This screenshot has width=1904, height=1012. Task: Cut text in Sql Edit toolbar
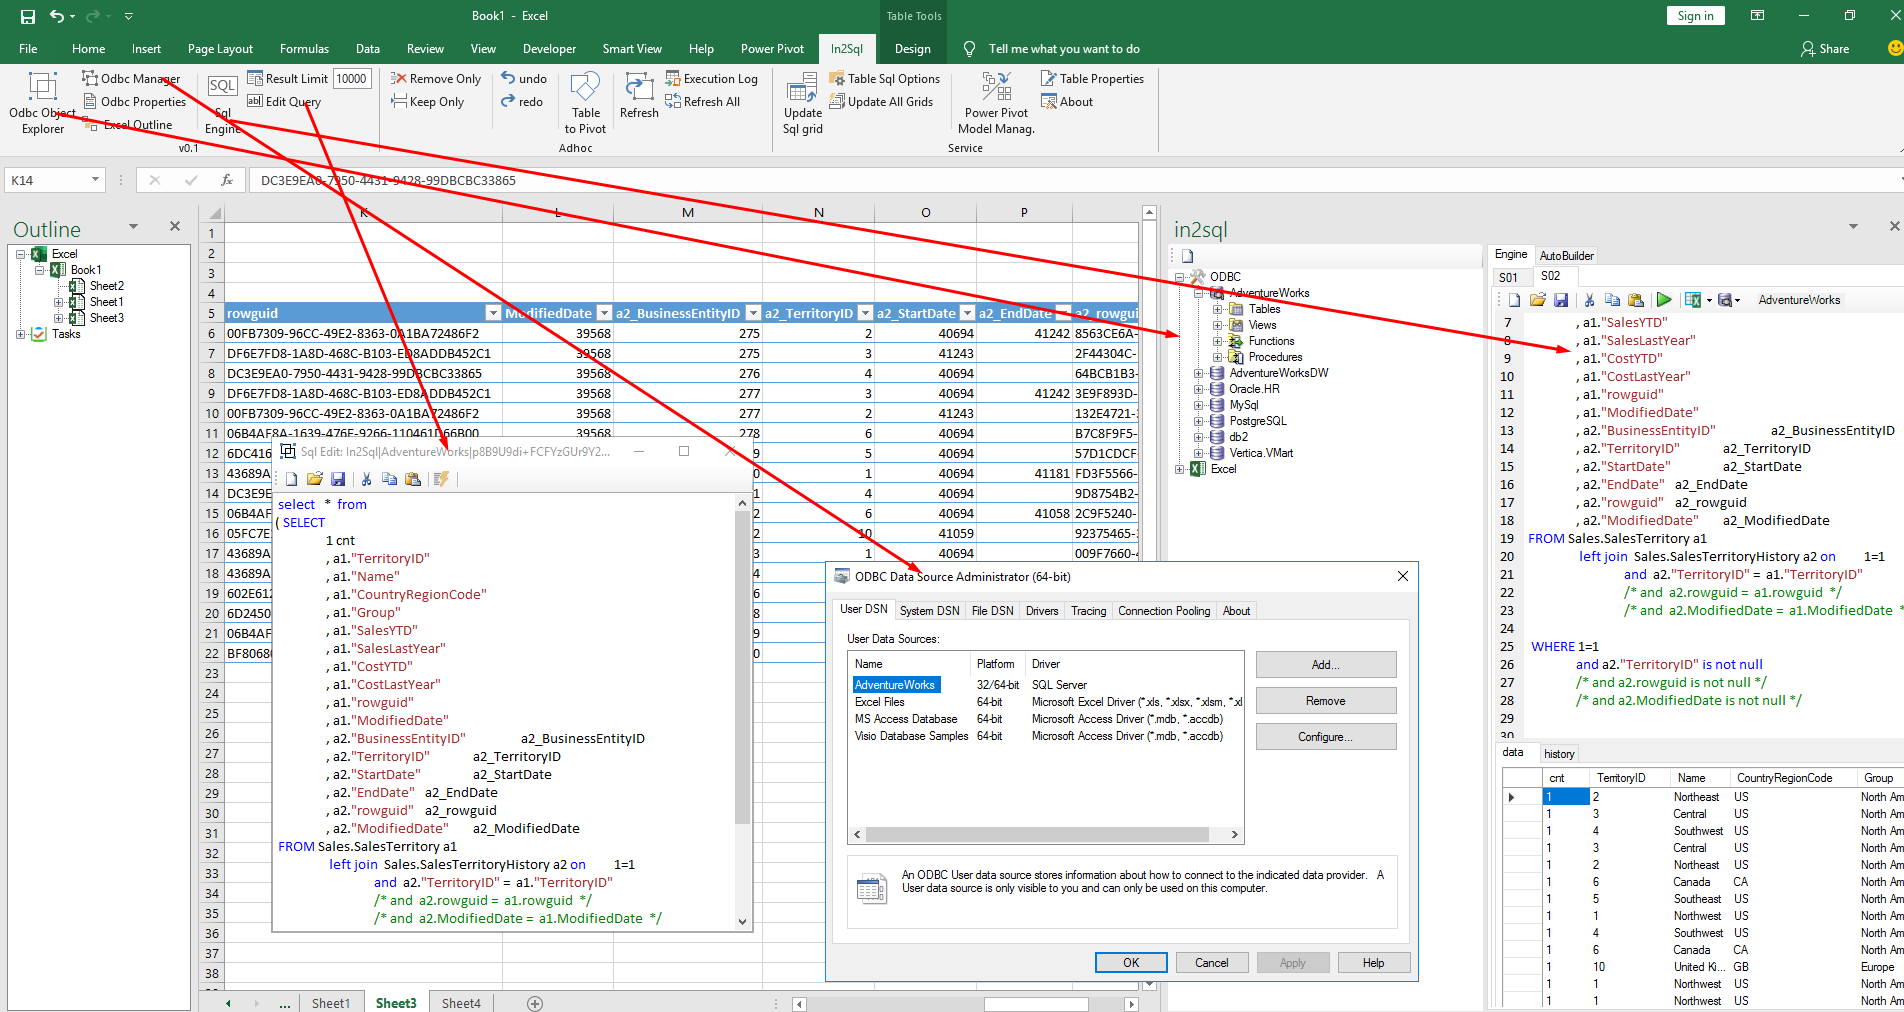366,479
